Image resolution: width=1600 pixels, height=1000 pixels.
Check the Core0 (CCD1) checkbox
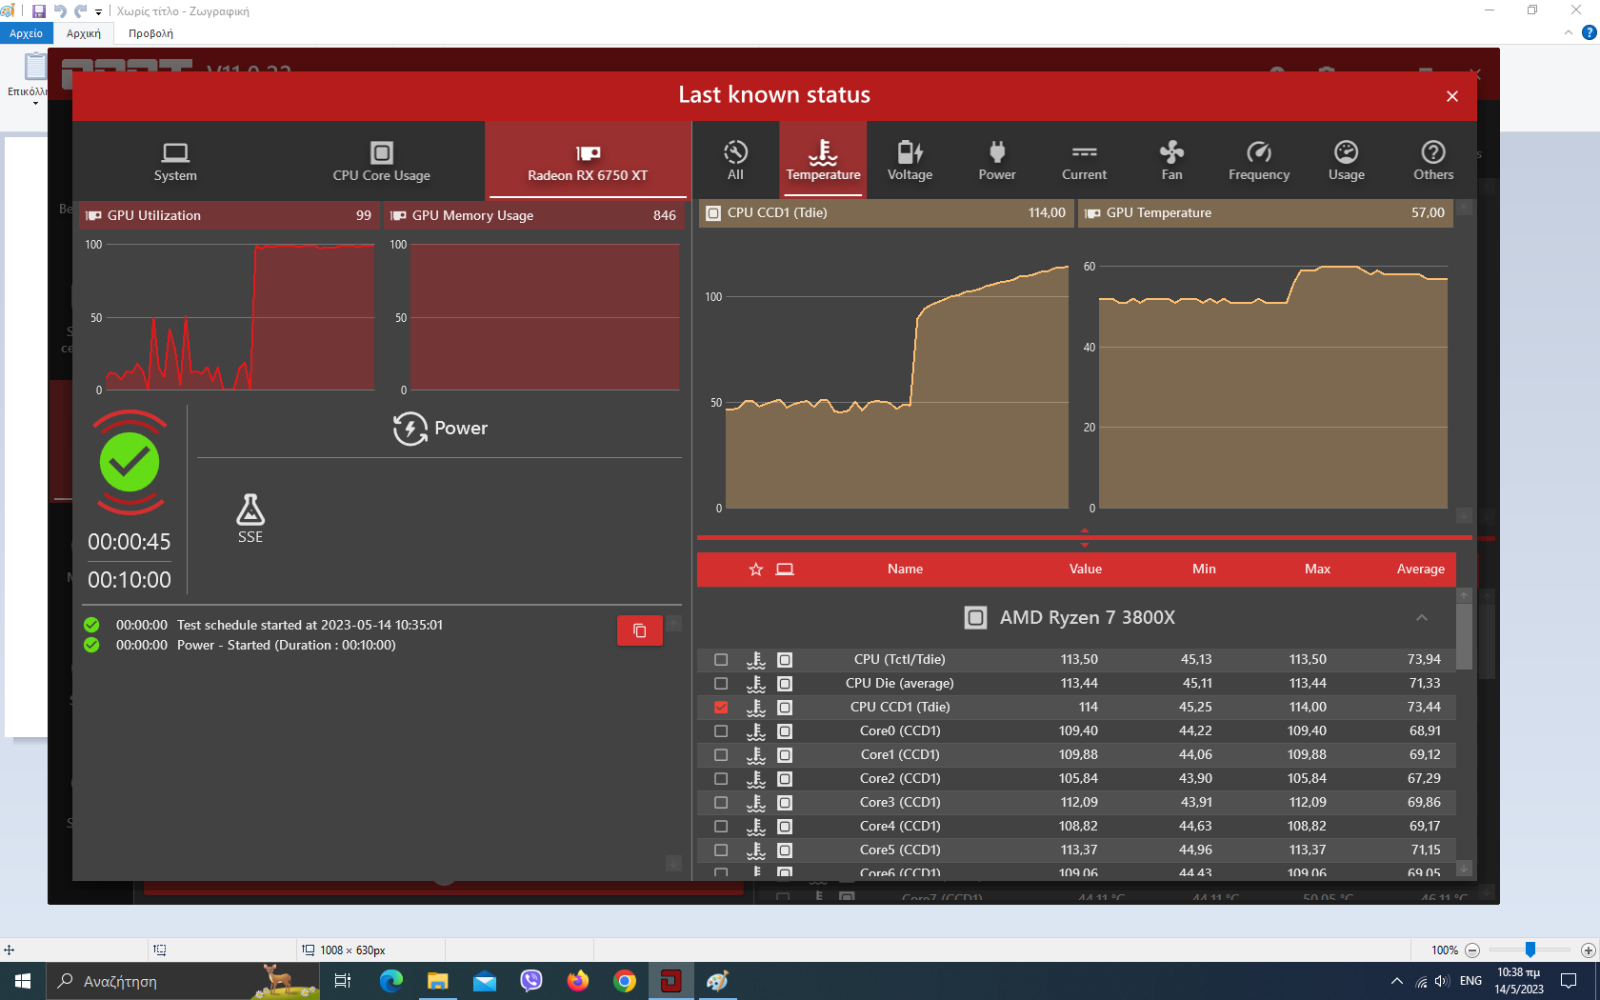721,731
